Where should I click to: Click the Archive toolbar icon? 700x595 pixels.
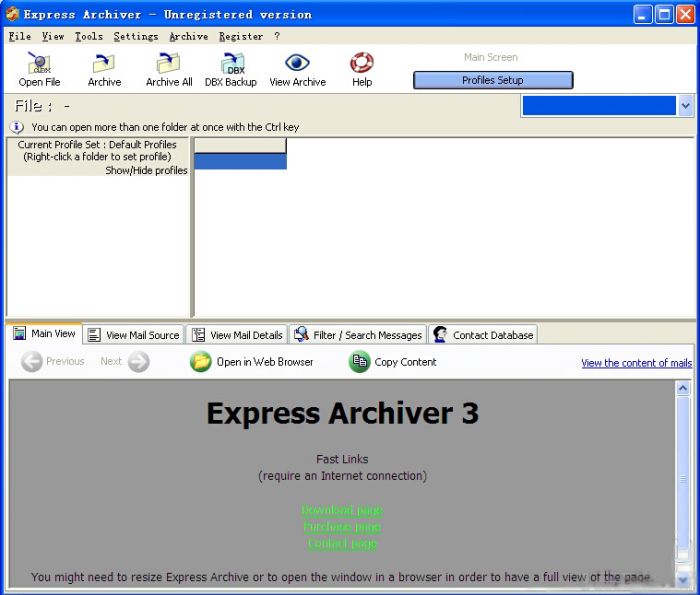[104, 63]
